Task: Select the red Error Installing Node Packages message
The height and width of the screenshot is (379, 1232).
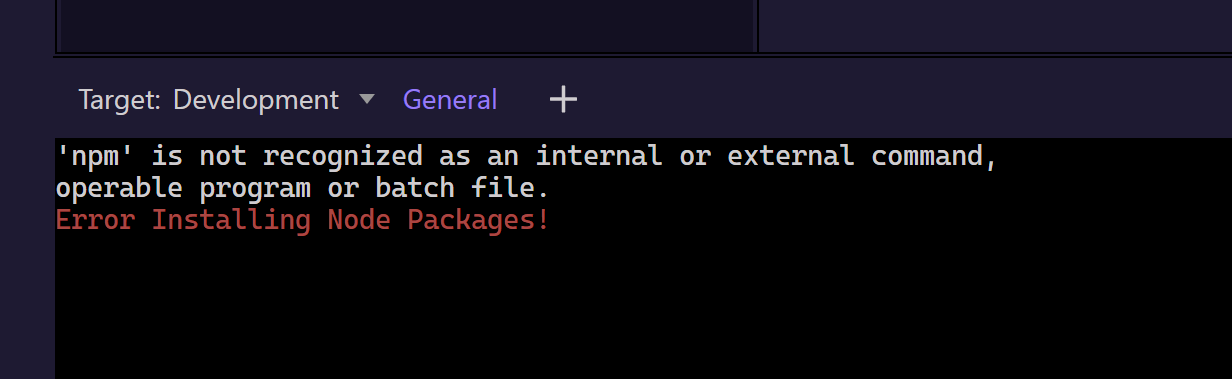Action: pyautogui.click(x=302, y=220)
